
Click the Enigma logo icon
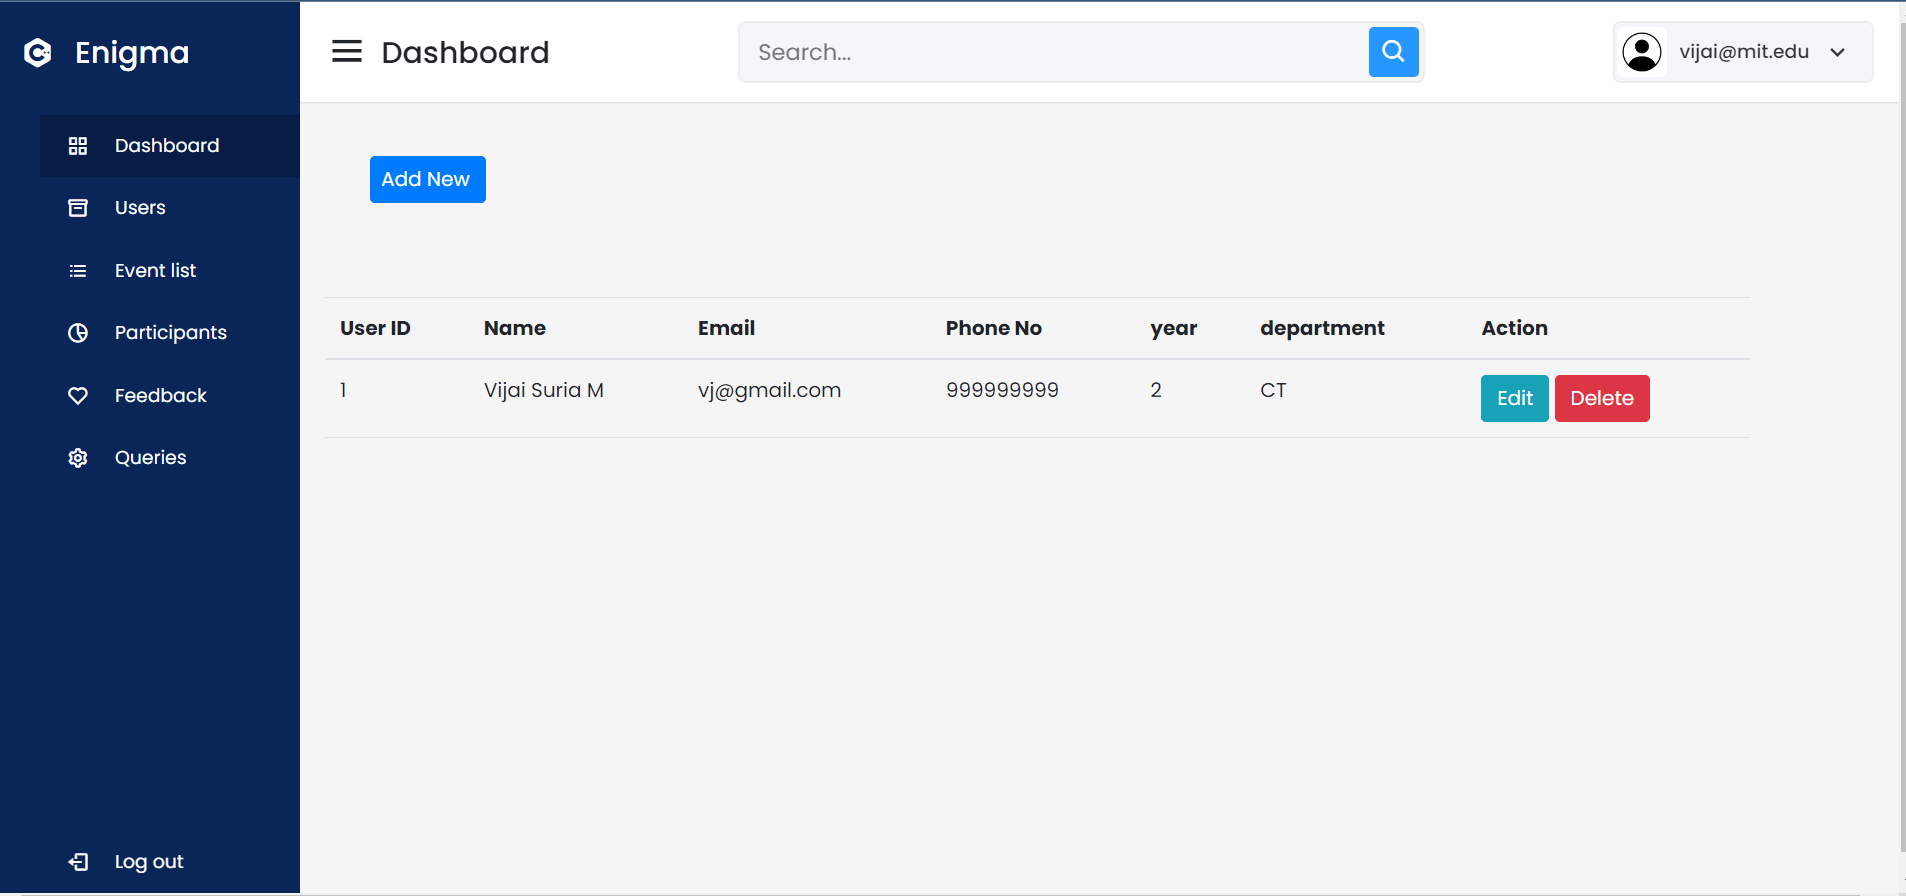click(38, 52)
